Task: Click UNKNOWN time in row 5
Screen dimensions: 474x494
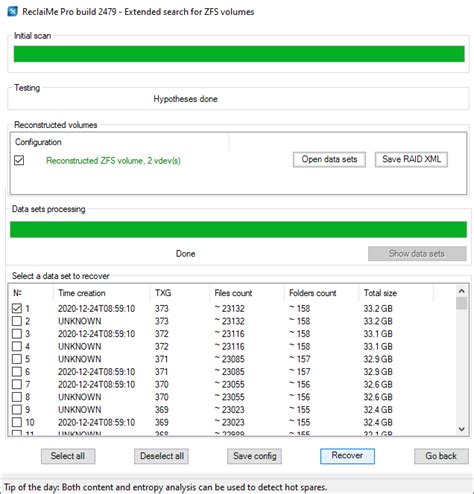Action: [x=80, y=359]
